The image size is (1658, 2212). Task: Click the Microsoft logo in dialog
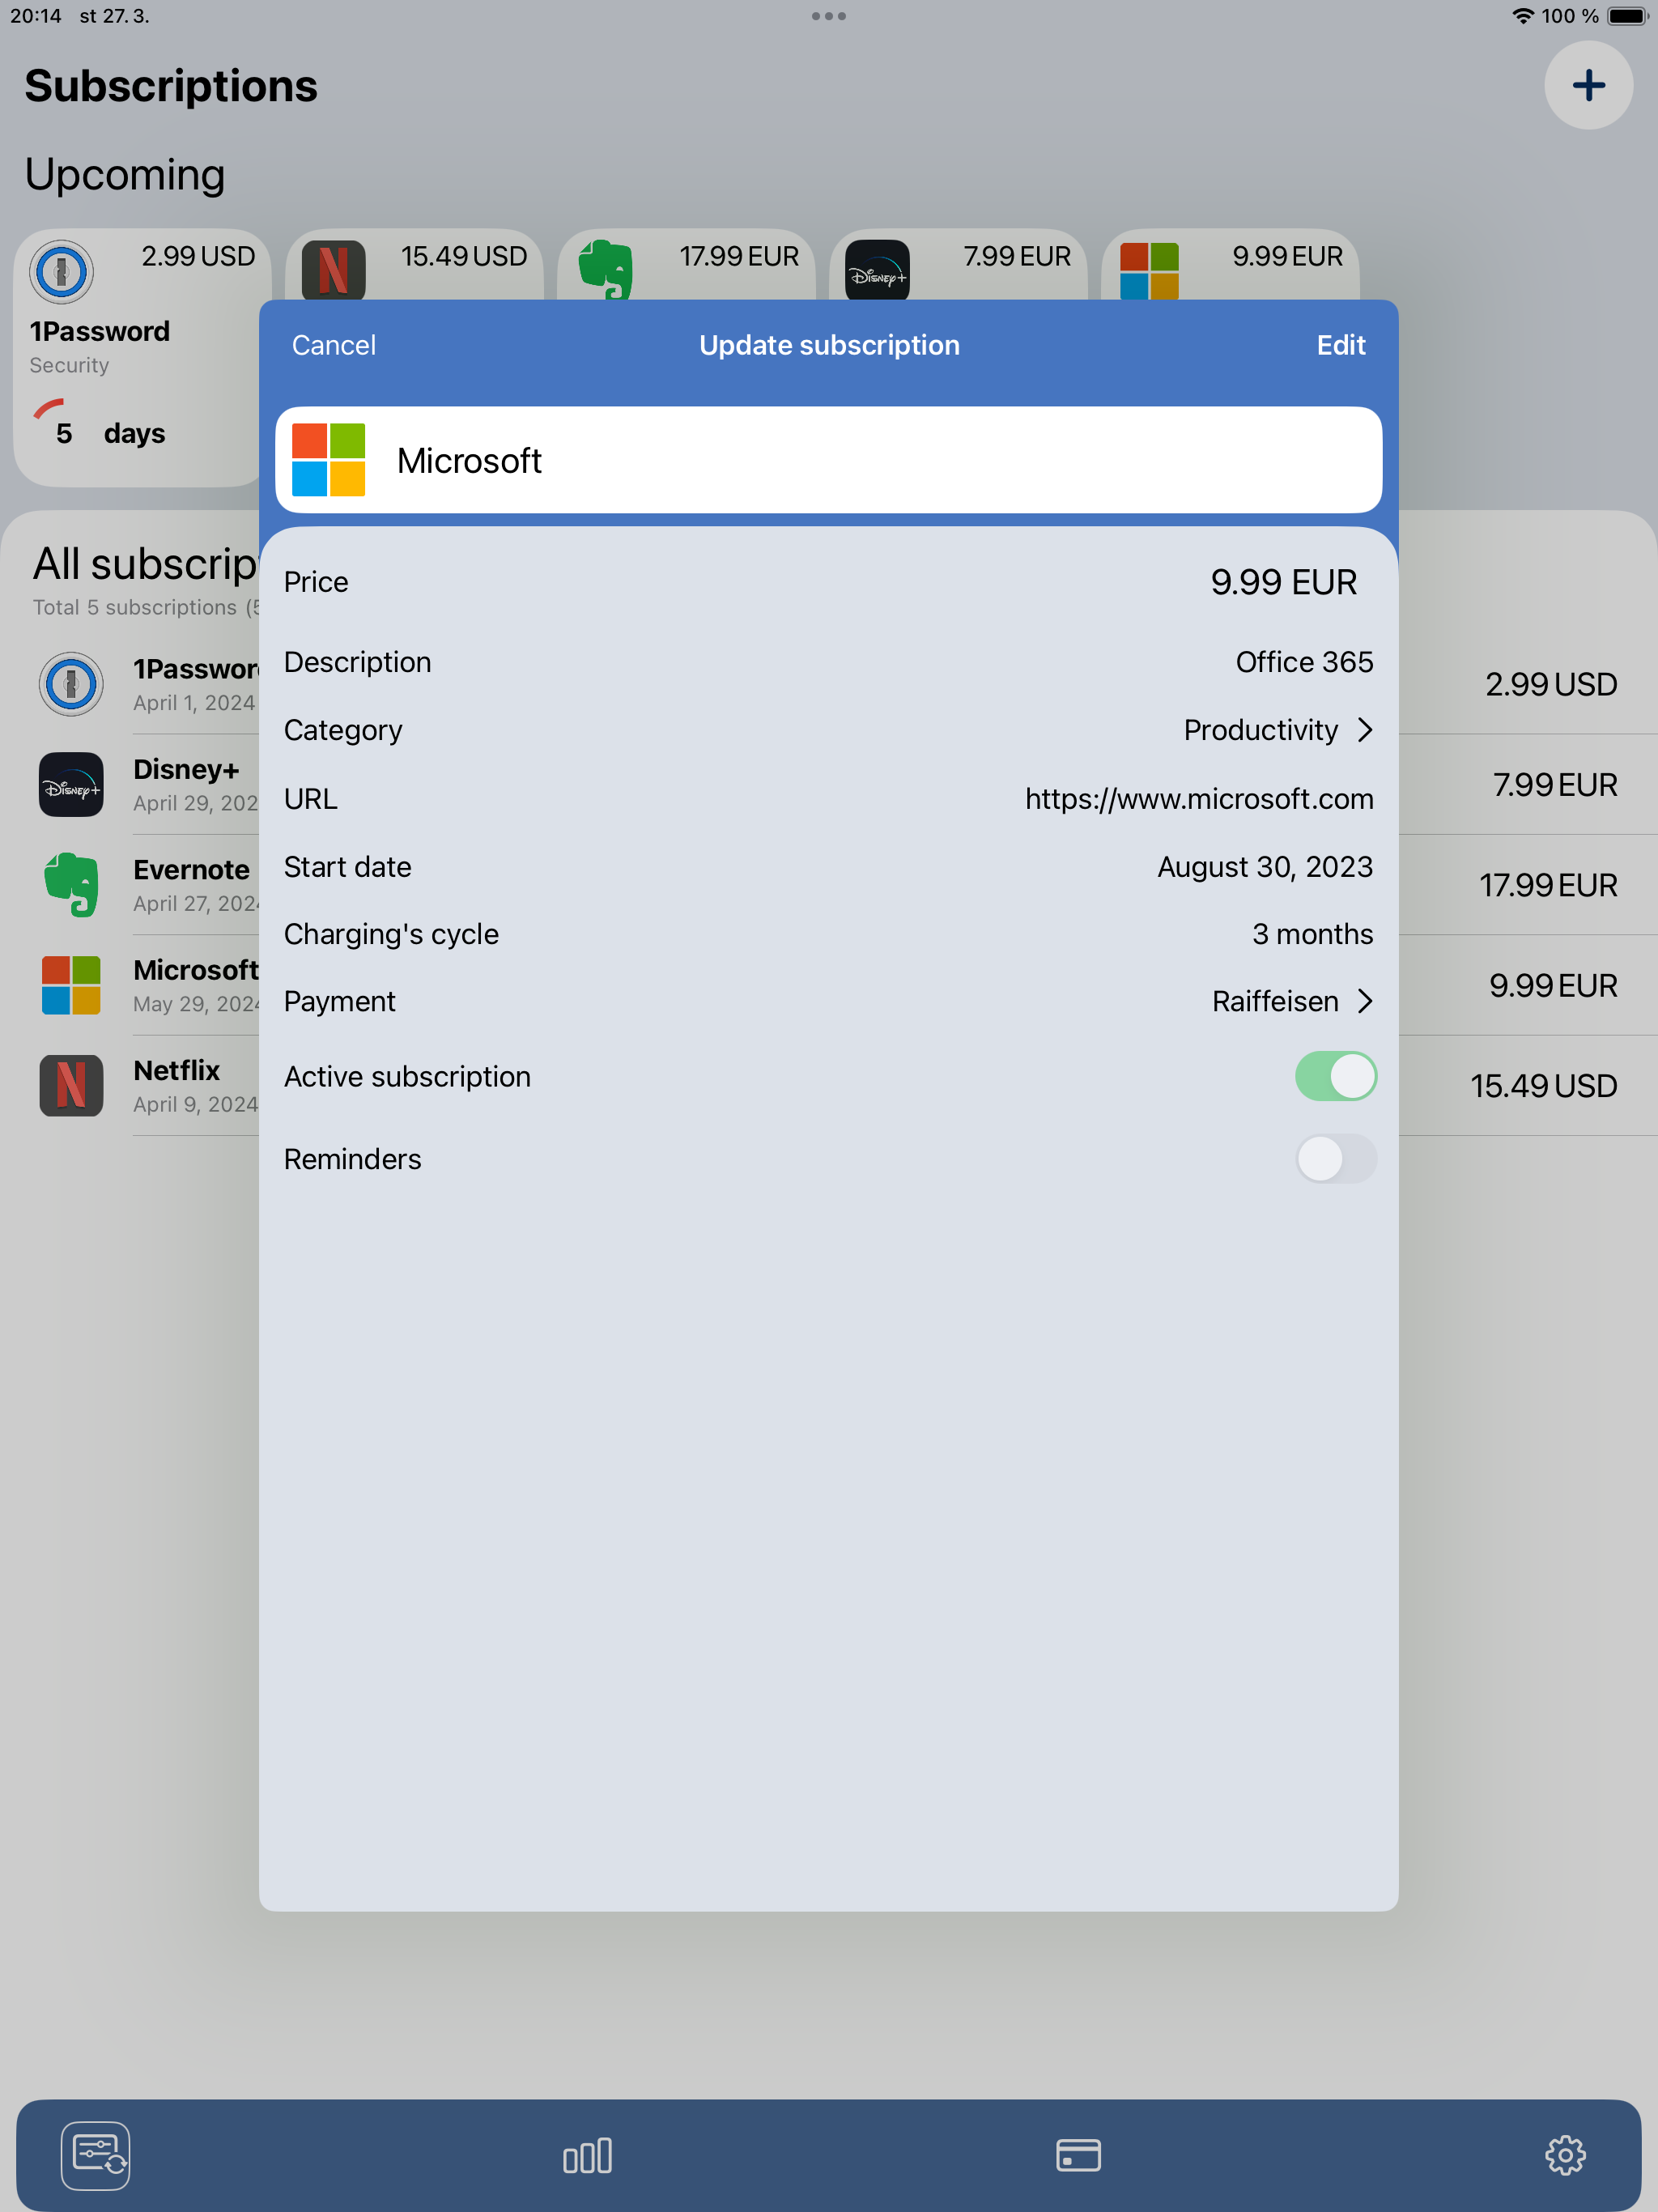(328, 460)
